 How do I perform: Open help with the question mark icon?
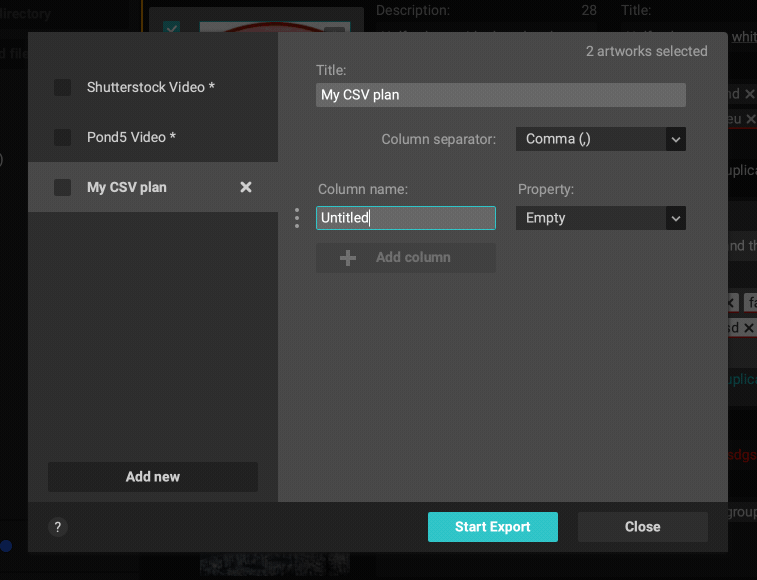tap(58, 527)
